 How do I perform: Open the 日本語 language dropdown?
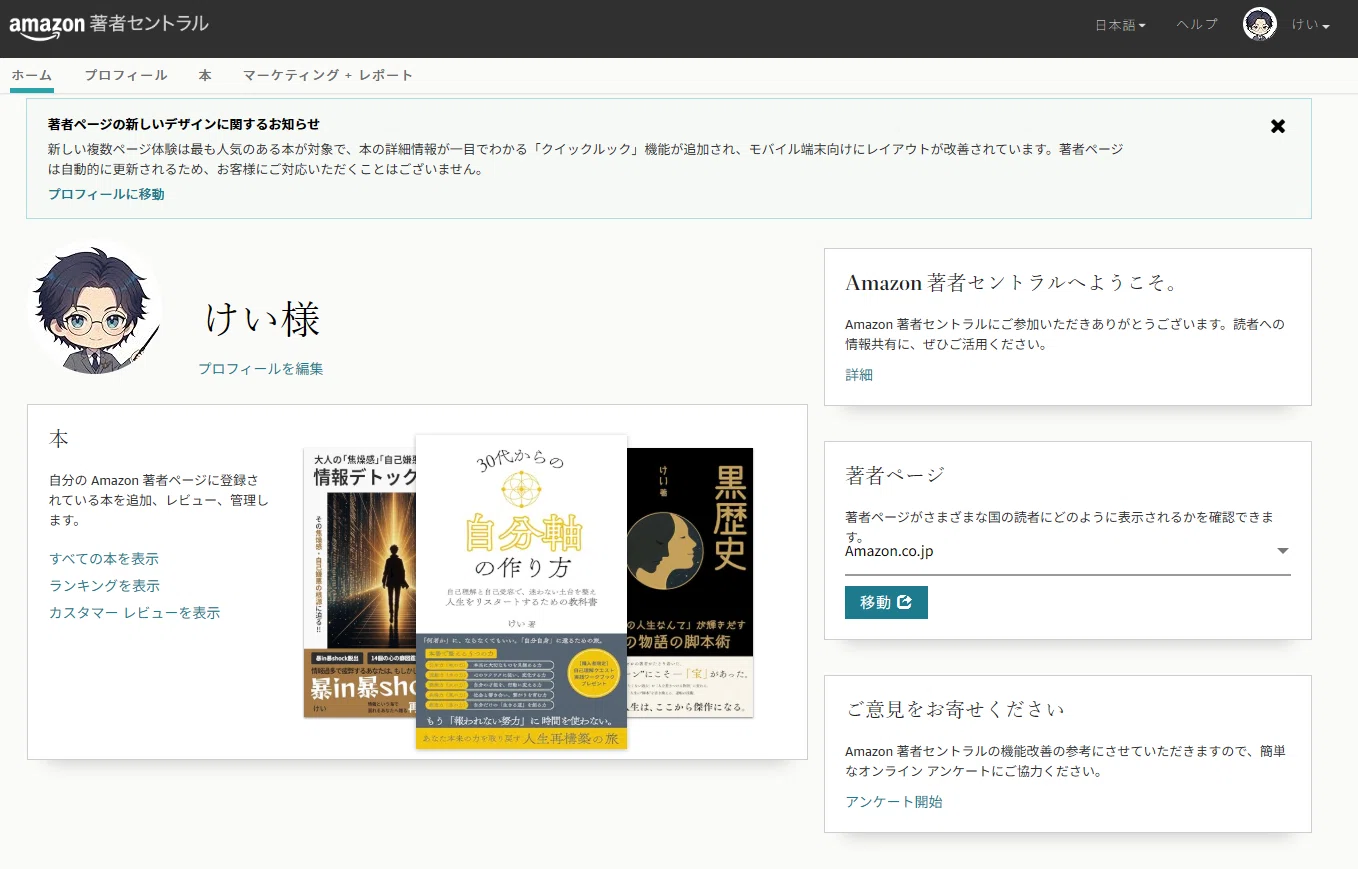(1120, 25)
